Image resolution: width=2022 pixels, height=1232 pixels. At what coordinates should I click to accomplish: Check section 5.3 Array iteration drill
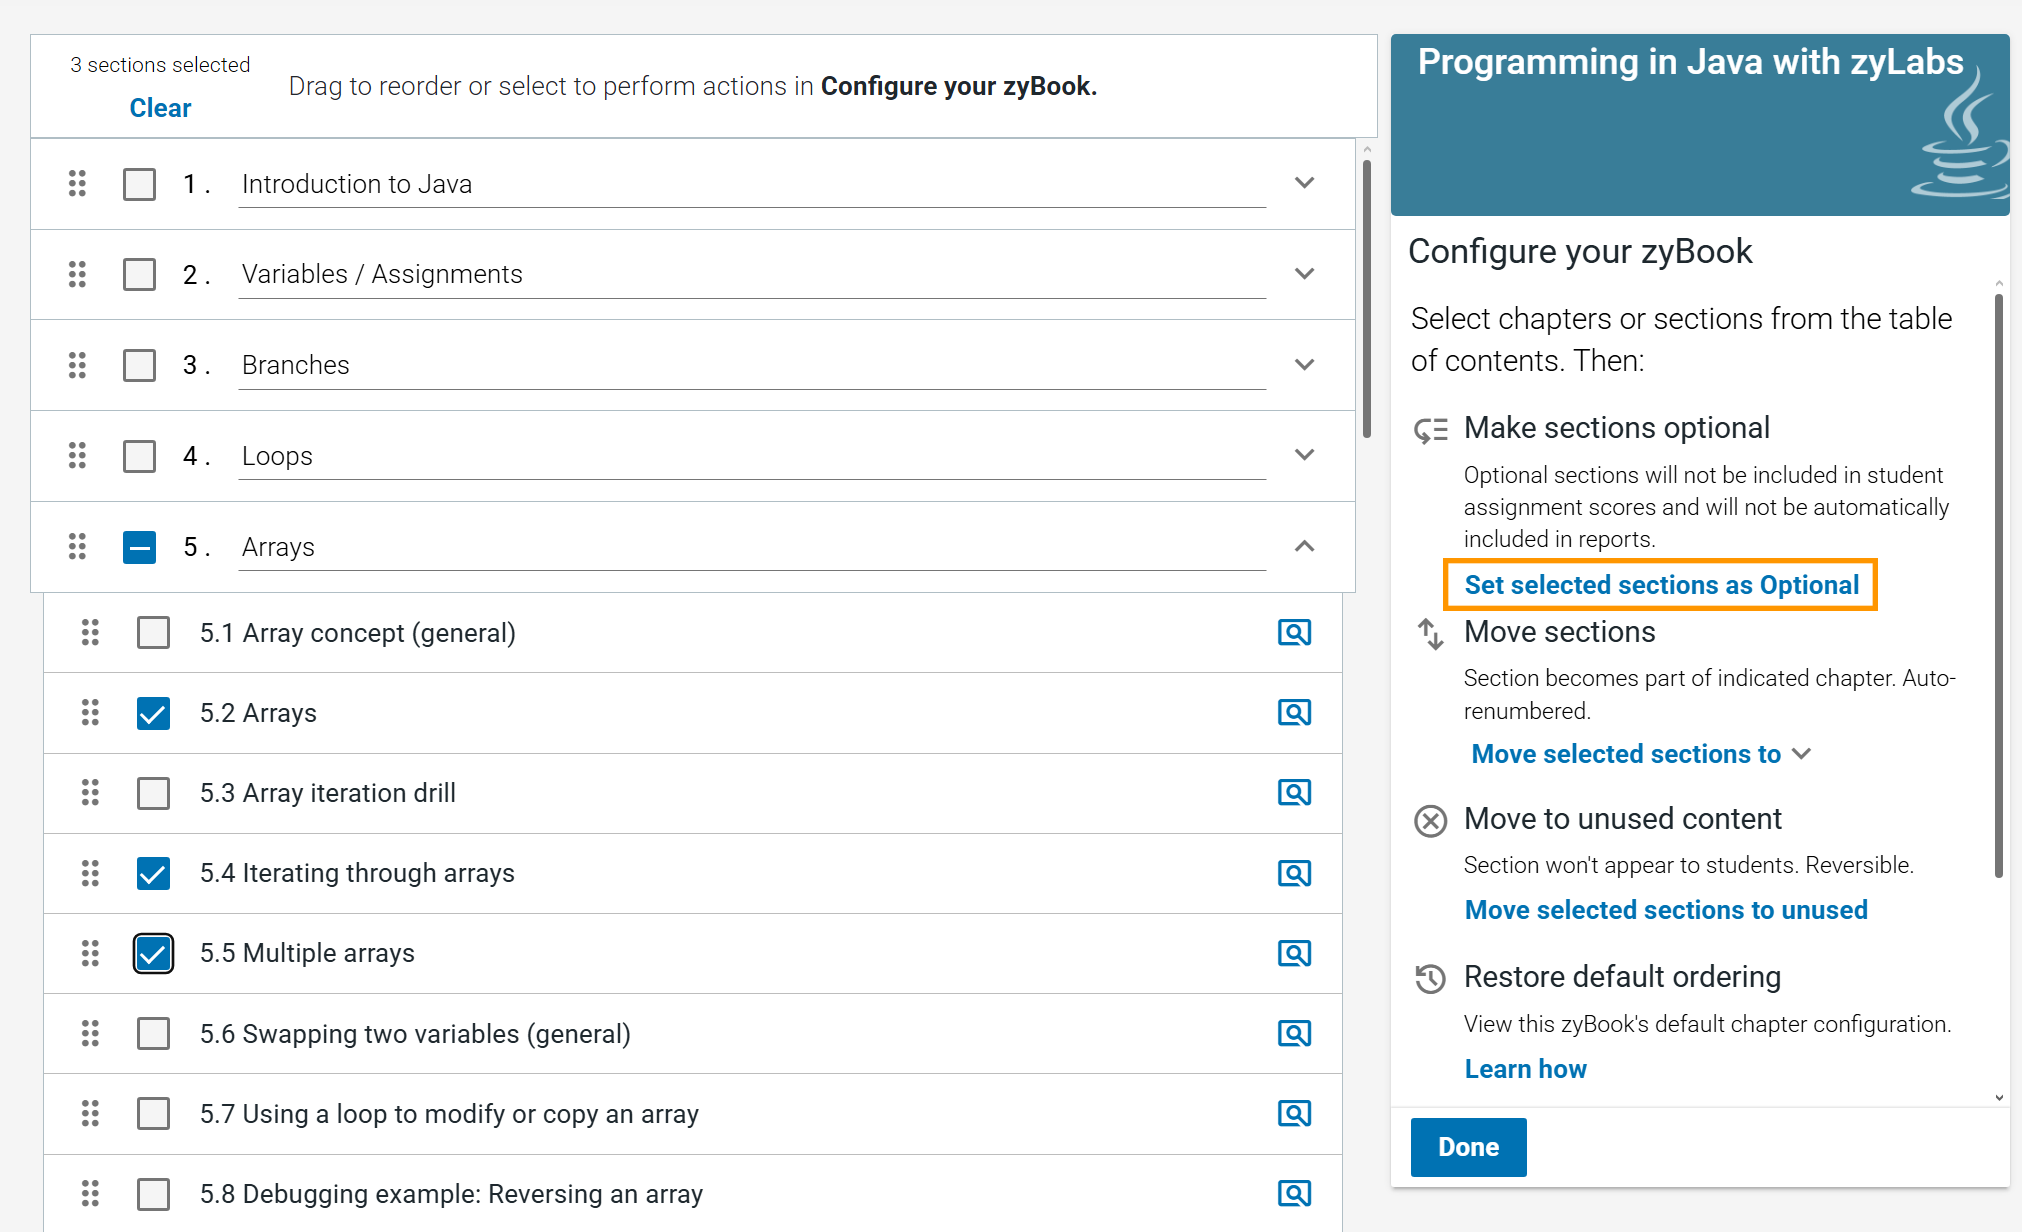[x=153, y=793]
